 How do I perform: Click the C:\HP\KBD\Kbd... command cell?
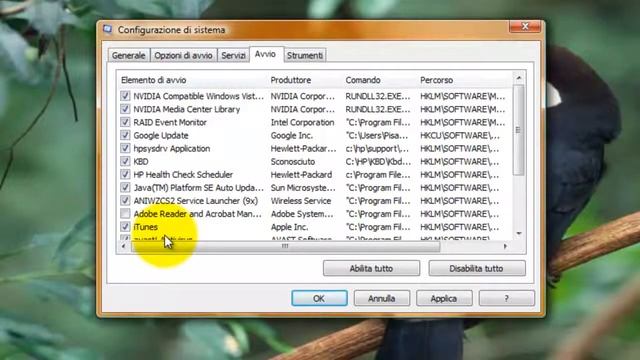(x=378, y=161)
